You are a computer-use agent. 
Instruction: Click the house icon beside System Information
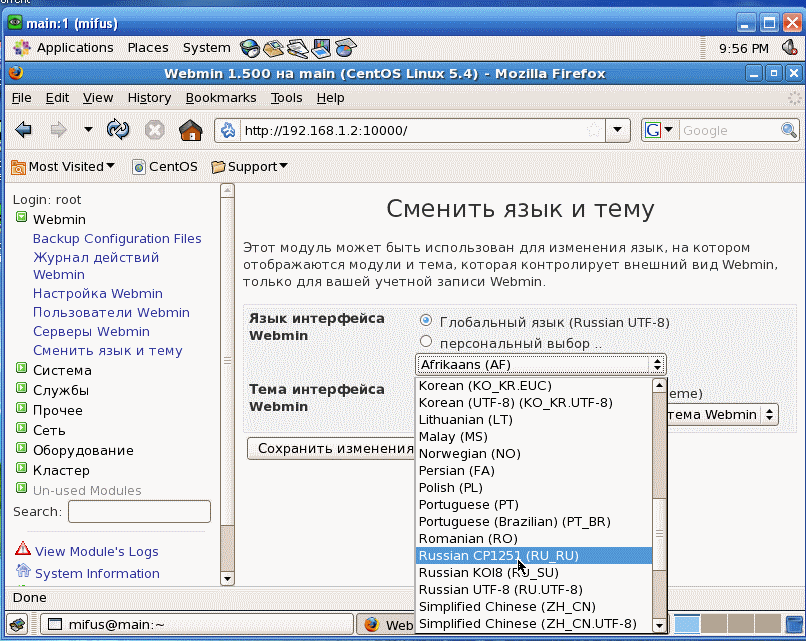(x=23, y=571)
